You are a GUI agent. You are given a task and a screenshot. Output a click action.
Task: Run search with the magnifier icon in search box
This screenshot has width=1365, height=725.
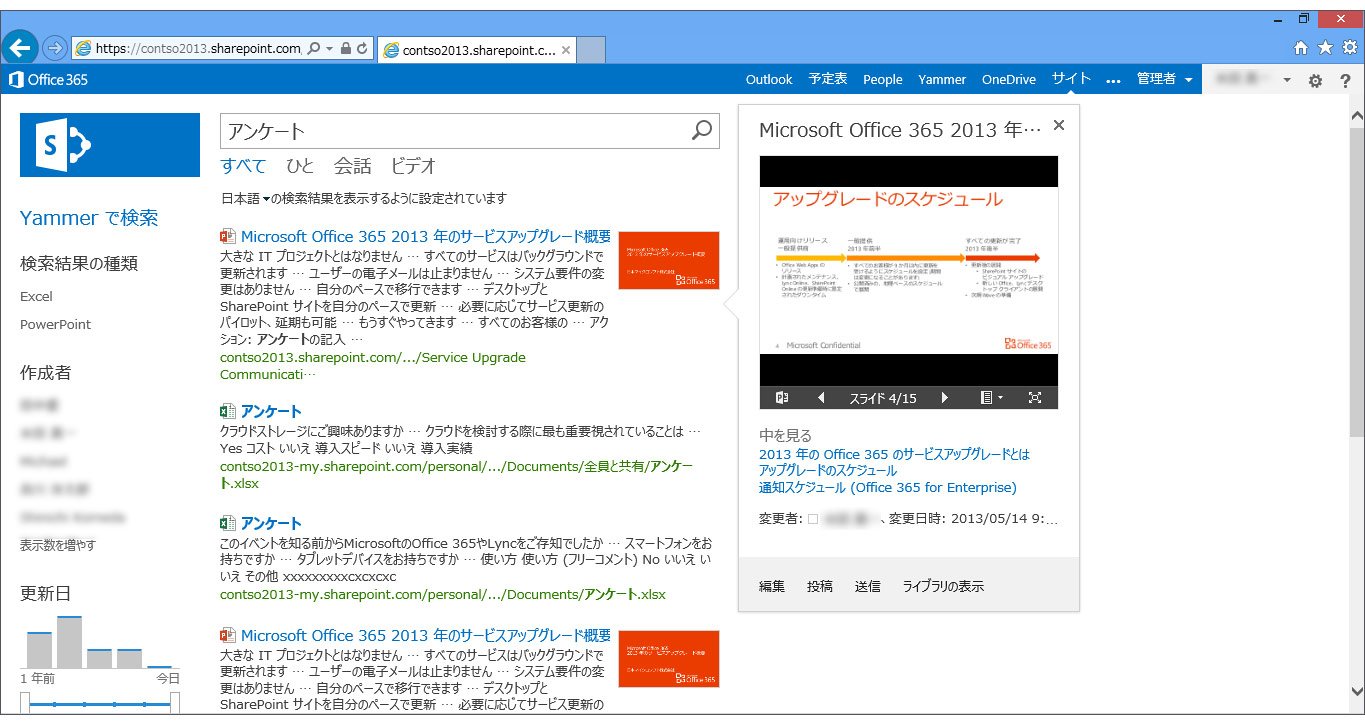click(702, 130)
